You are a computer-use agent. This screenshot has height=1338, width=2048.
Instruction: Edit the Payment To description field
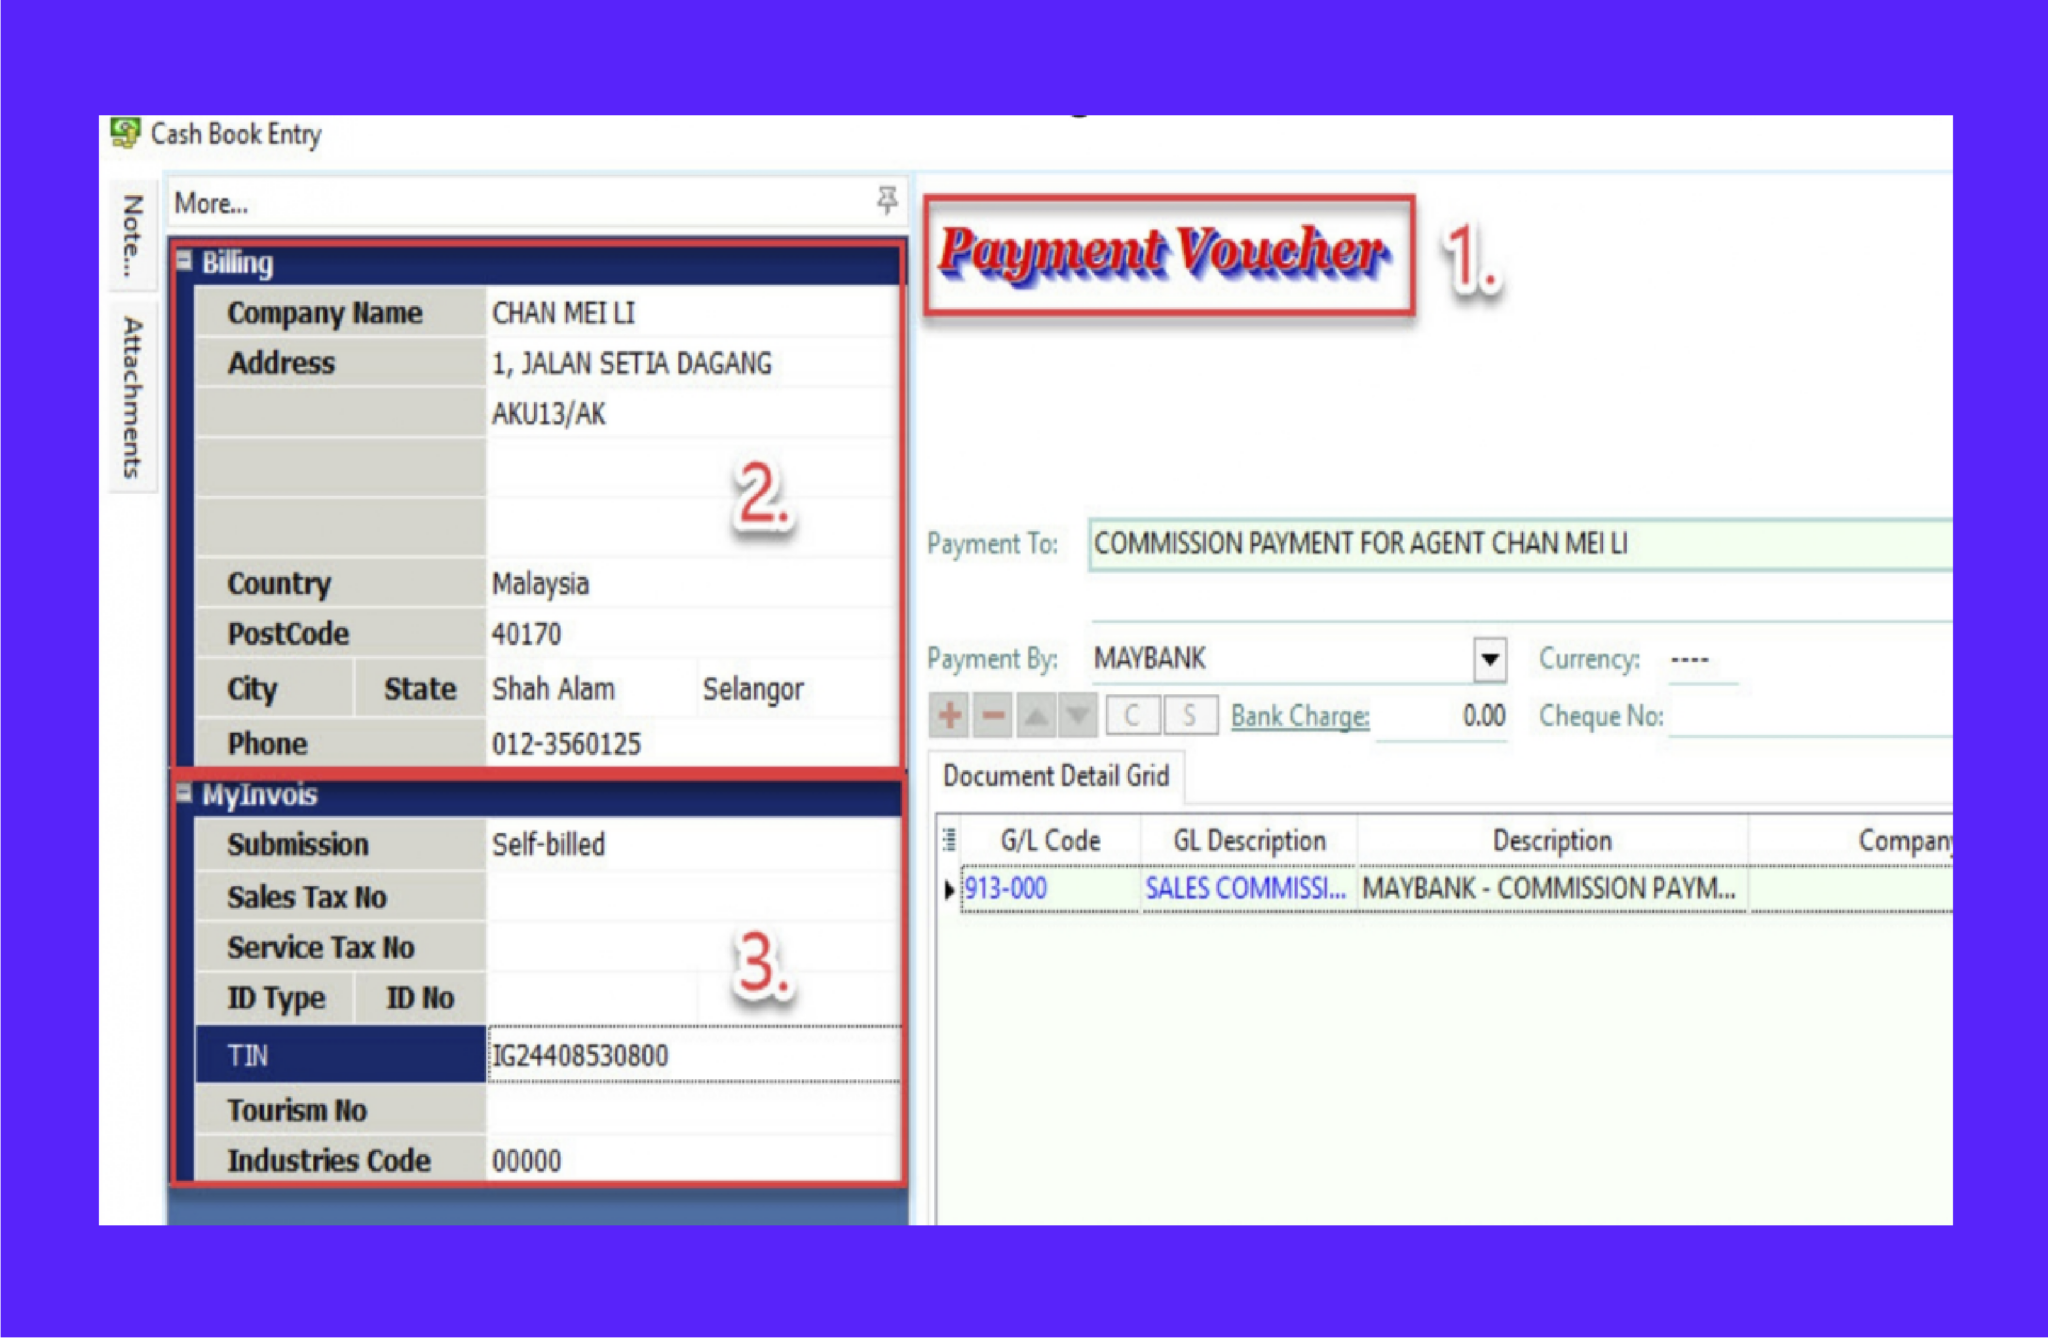point(1400,545)
